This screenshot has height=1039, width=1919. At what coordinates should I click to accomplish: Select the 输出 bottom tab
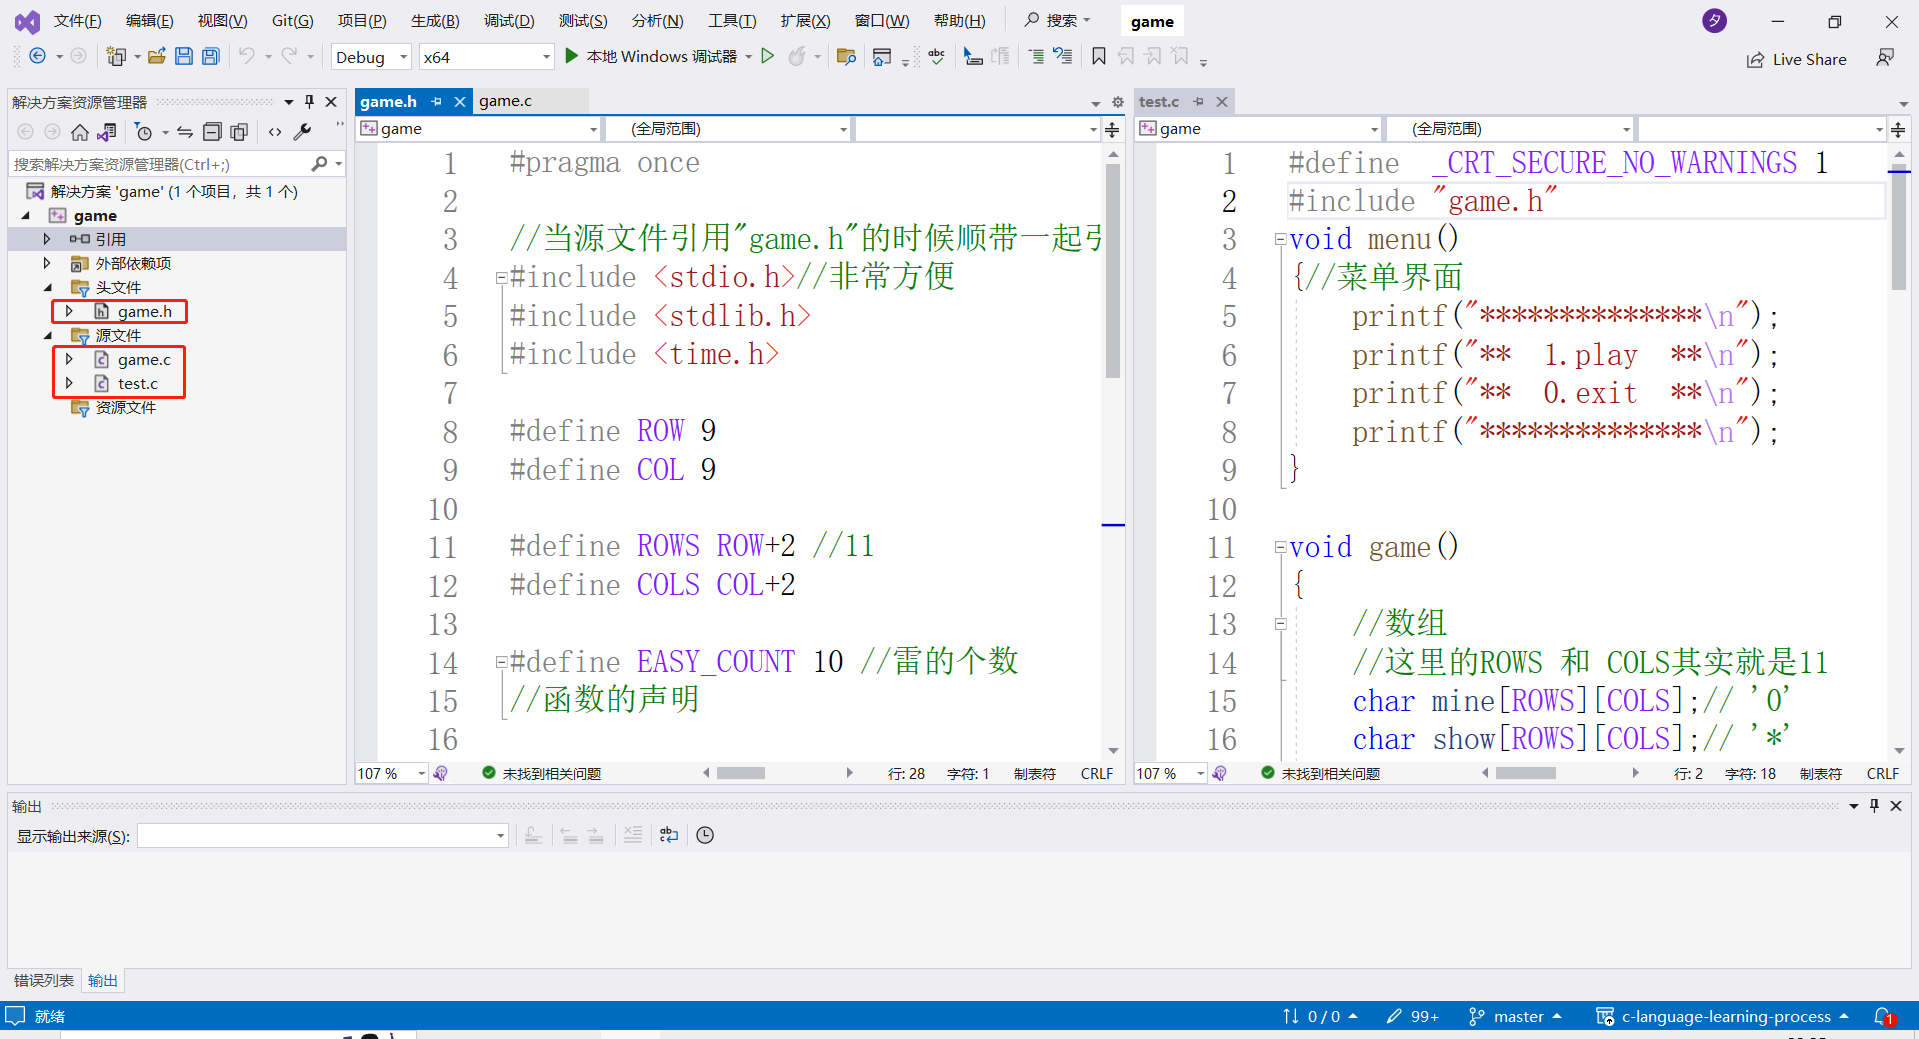102,980
